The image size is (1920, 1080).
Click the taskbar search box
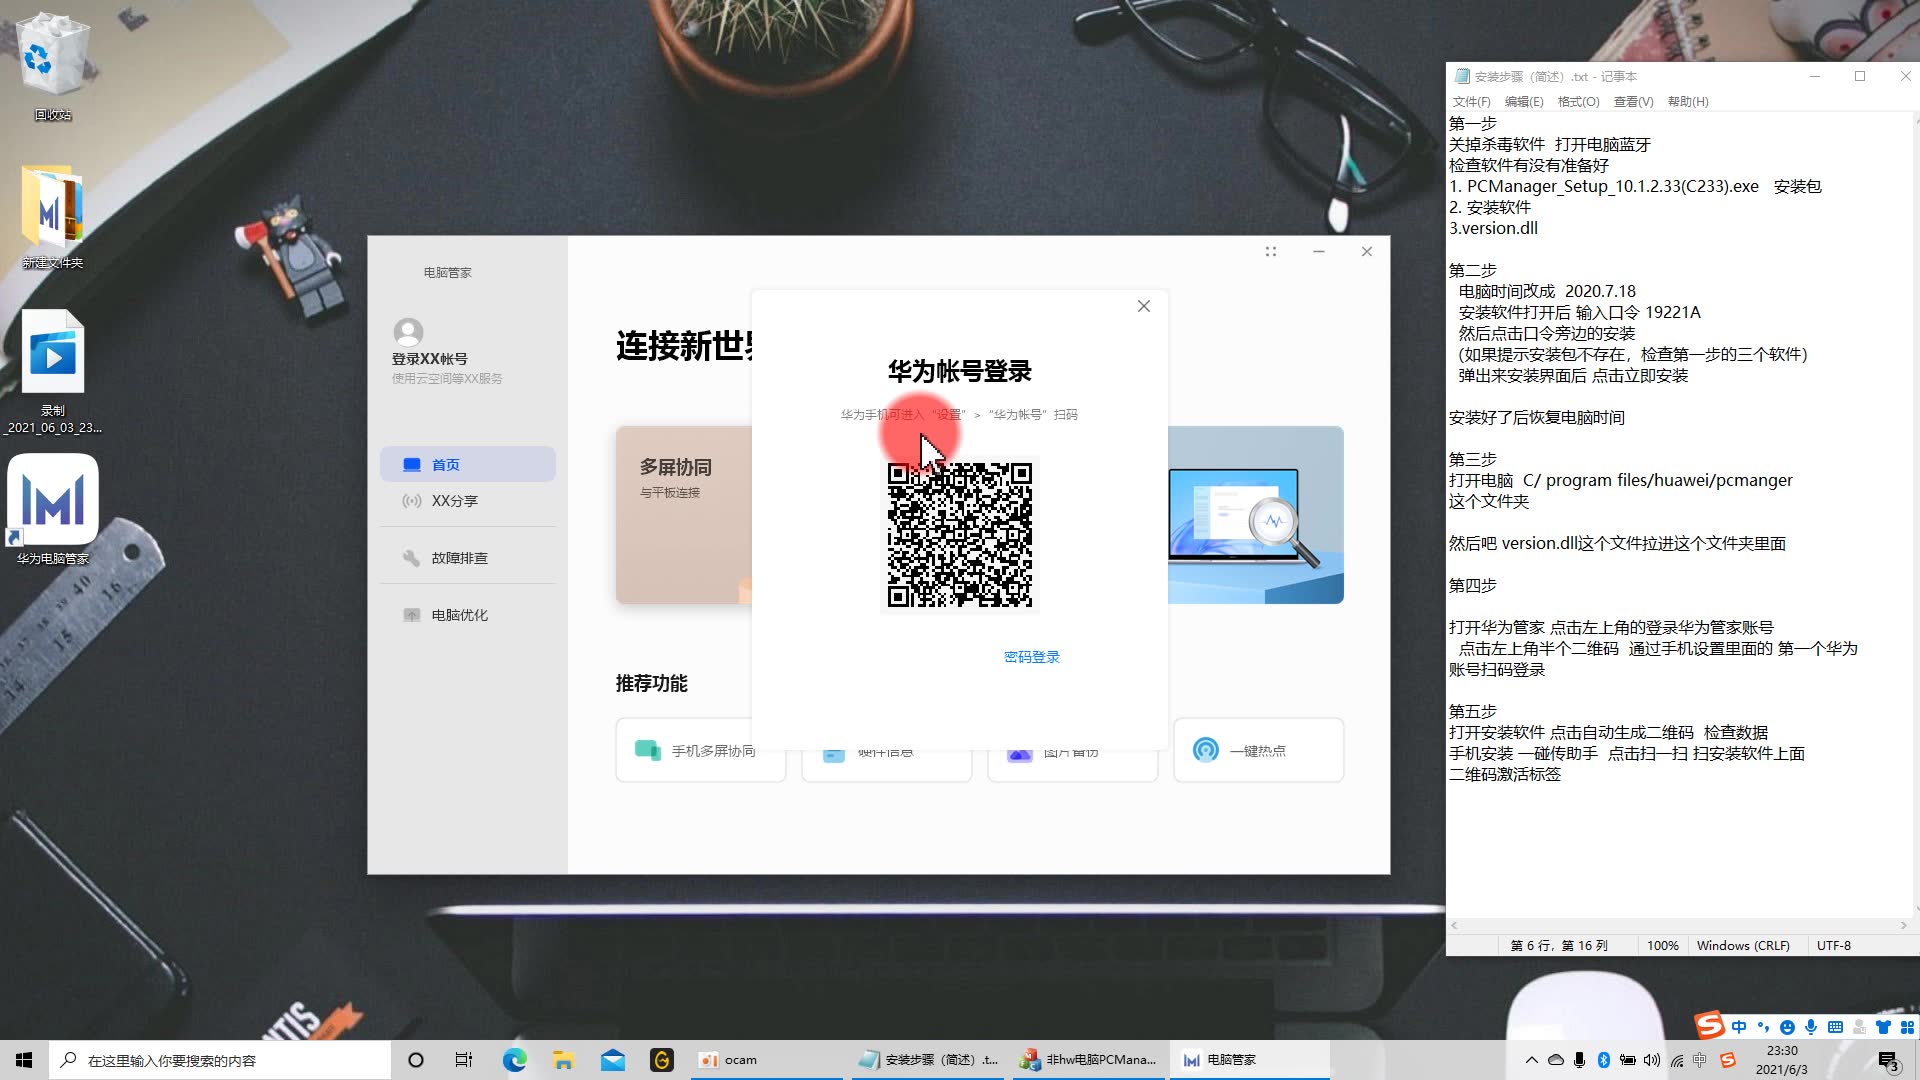[x=220, y=1060]
